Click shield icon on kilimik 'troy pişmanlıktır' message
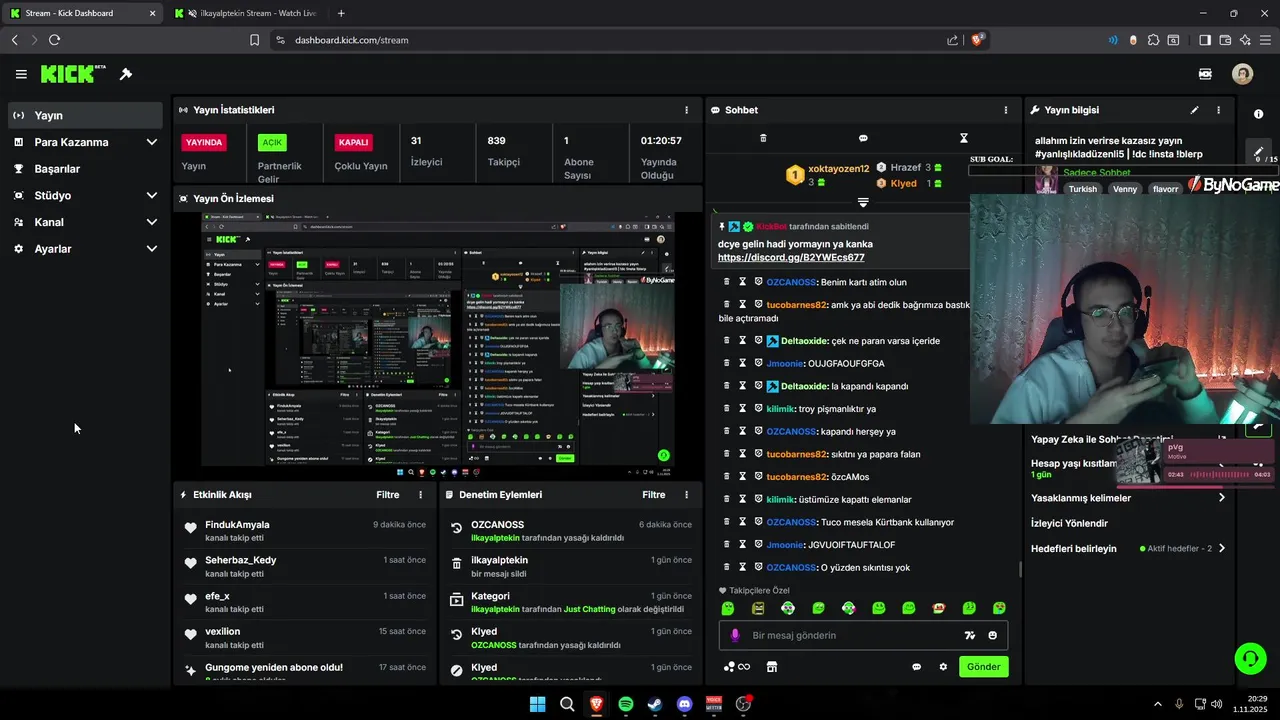This screenshot has width=1280, height=720. pos(759,409)
